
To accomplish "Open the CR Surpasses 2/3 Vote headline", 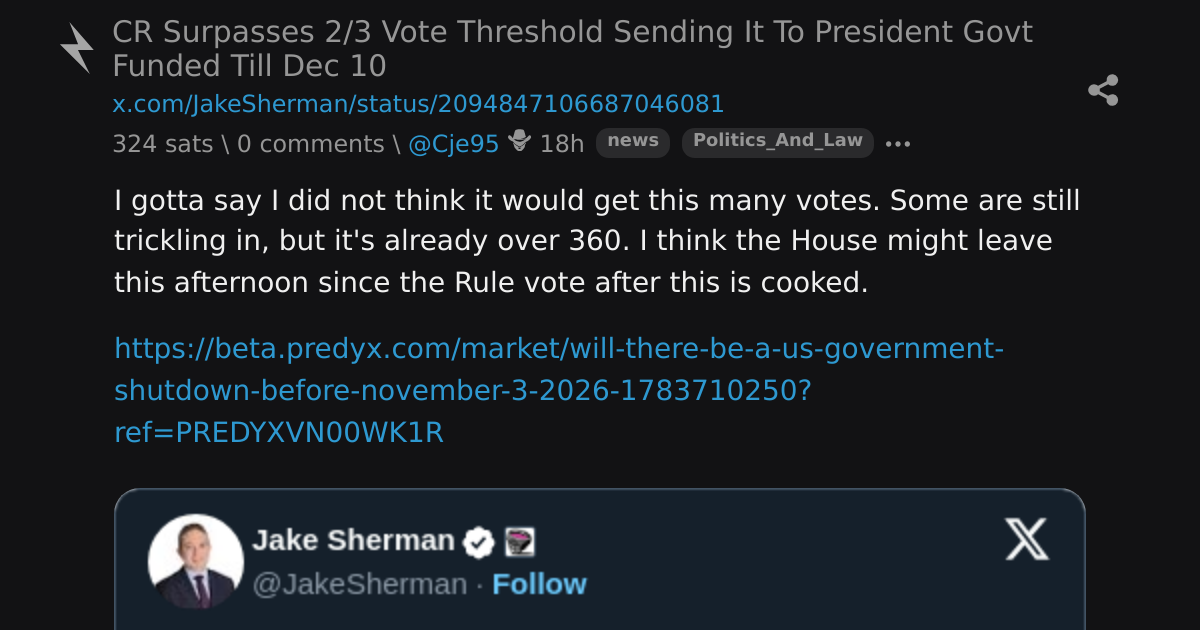I will (572, 49).
